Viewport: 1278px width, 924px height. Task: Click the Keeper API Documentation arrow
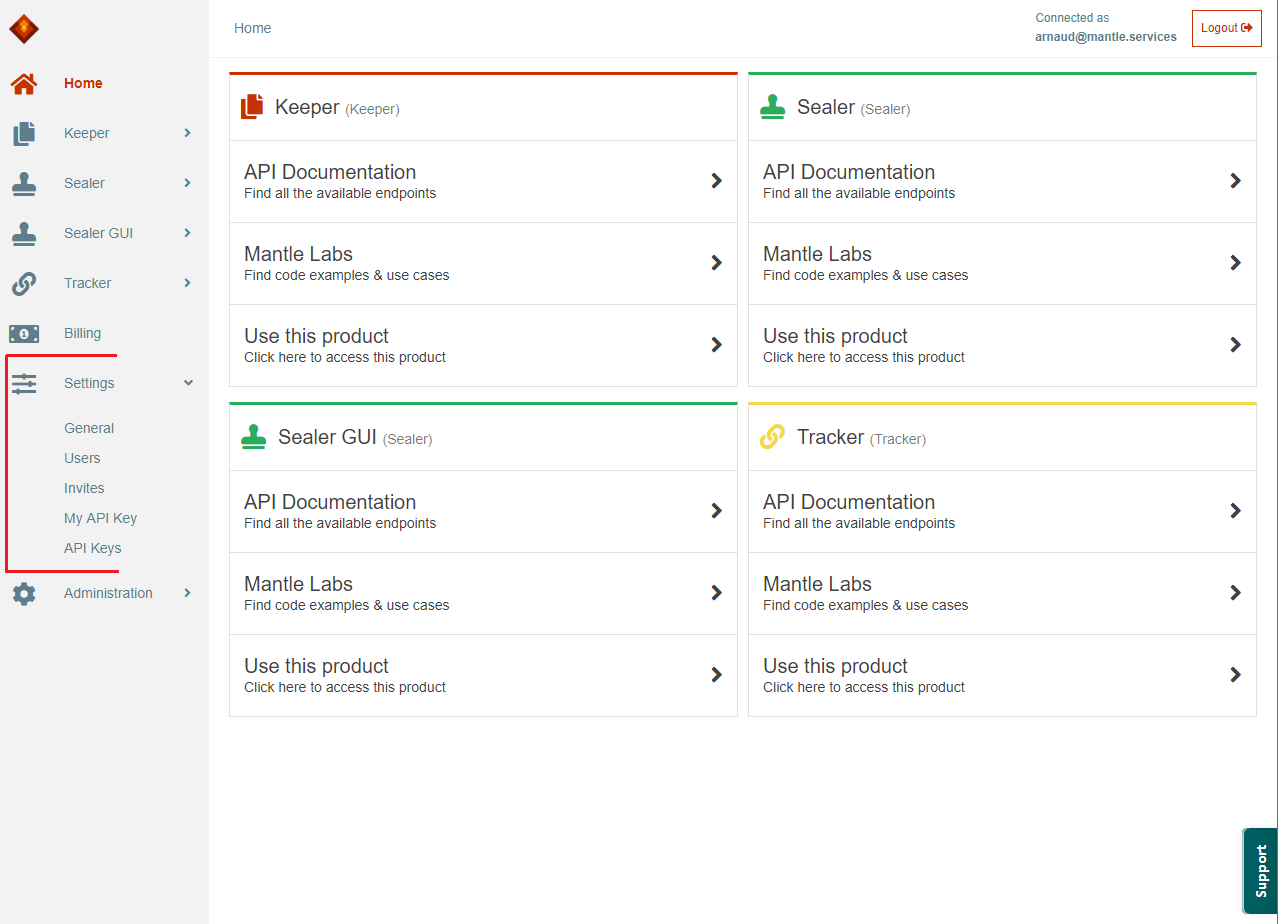716,181
